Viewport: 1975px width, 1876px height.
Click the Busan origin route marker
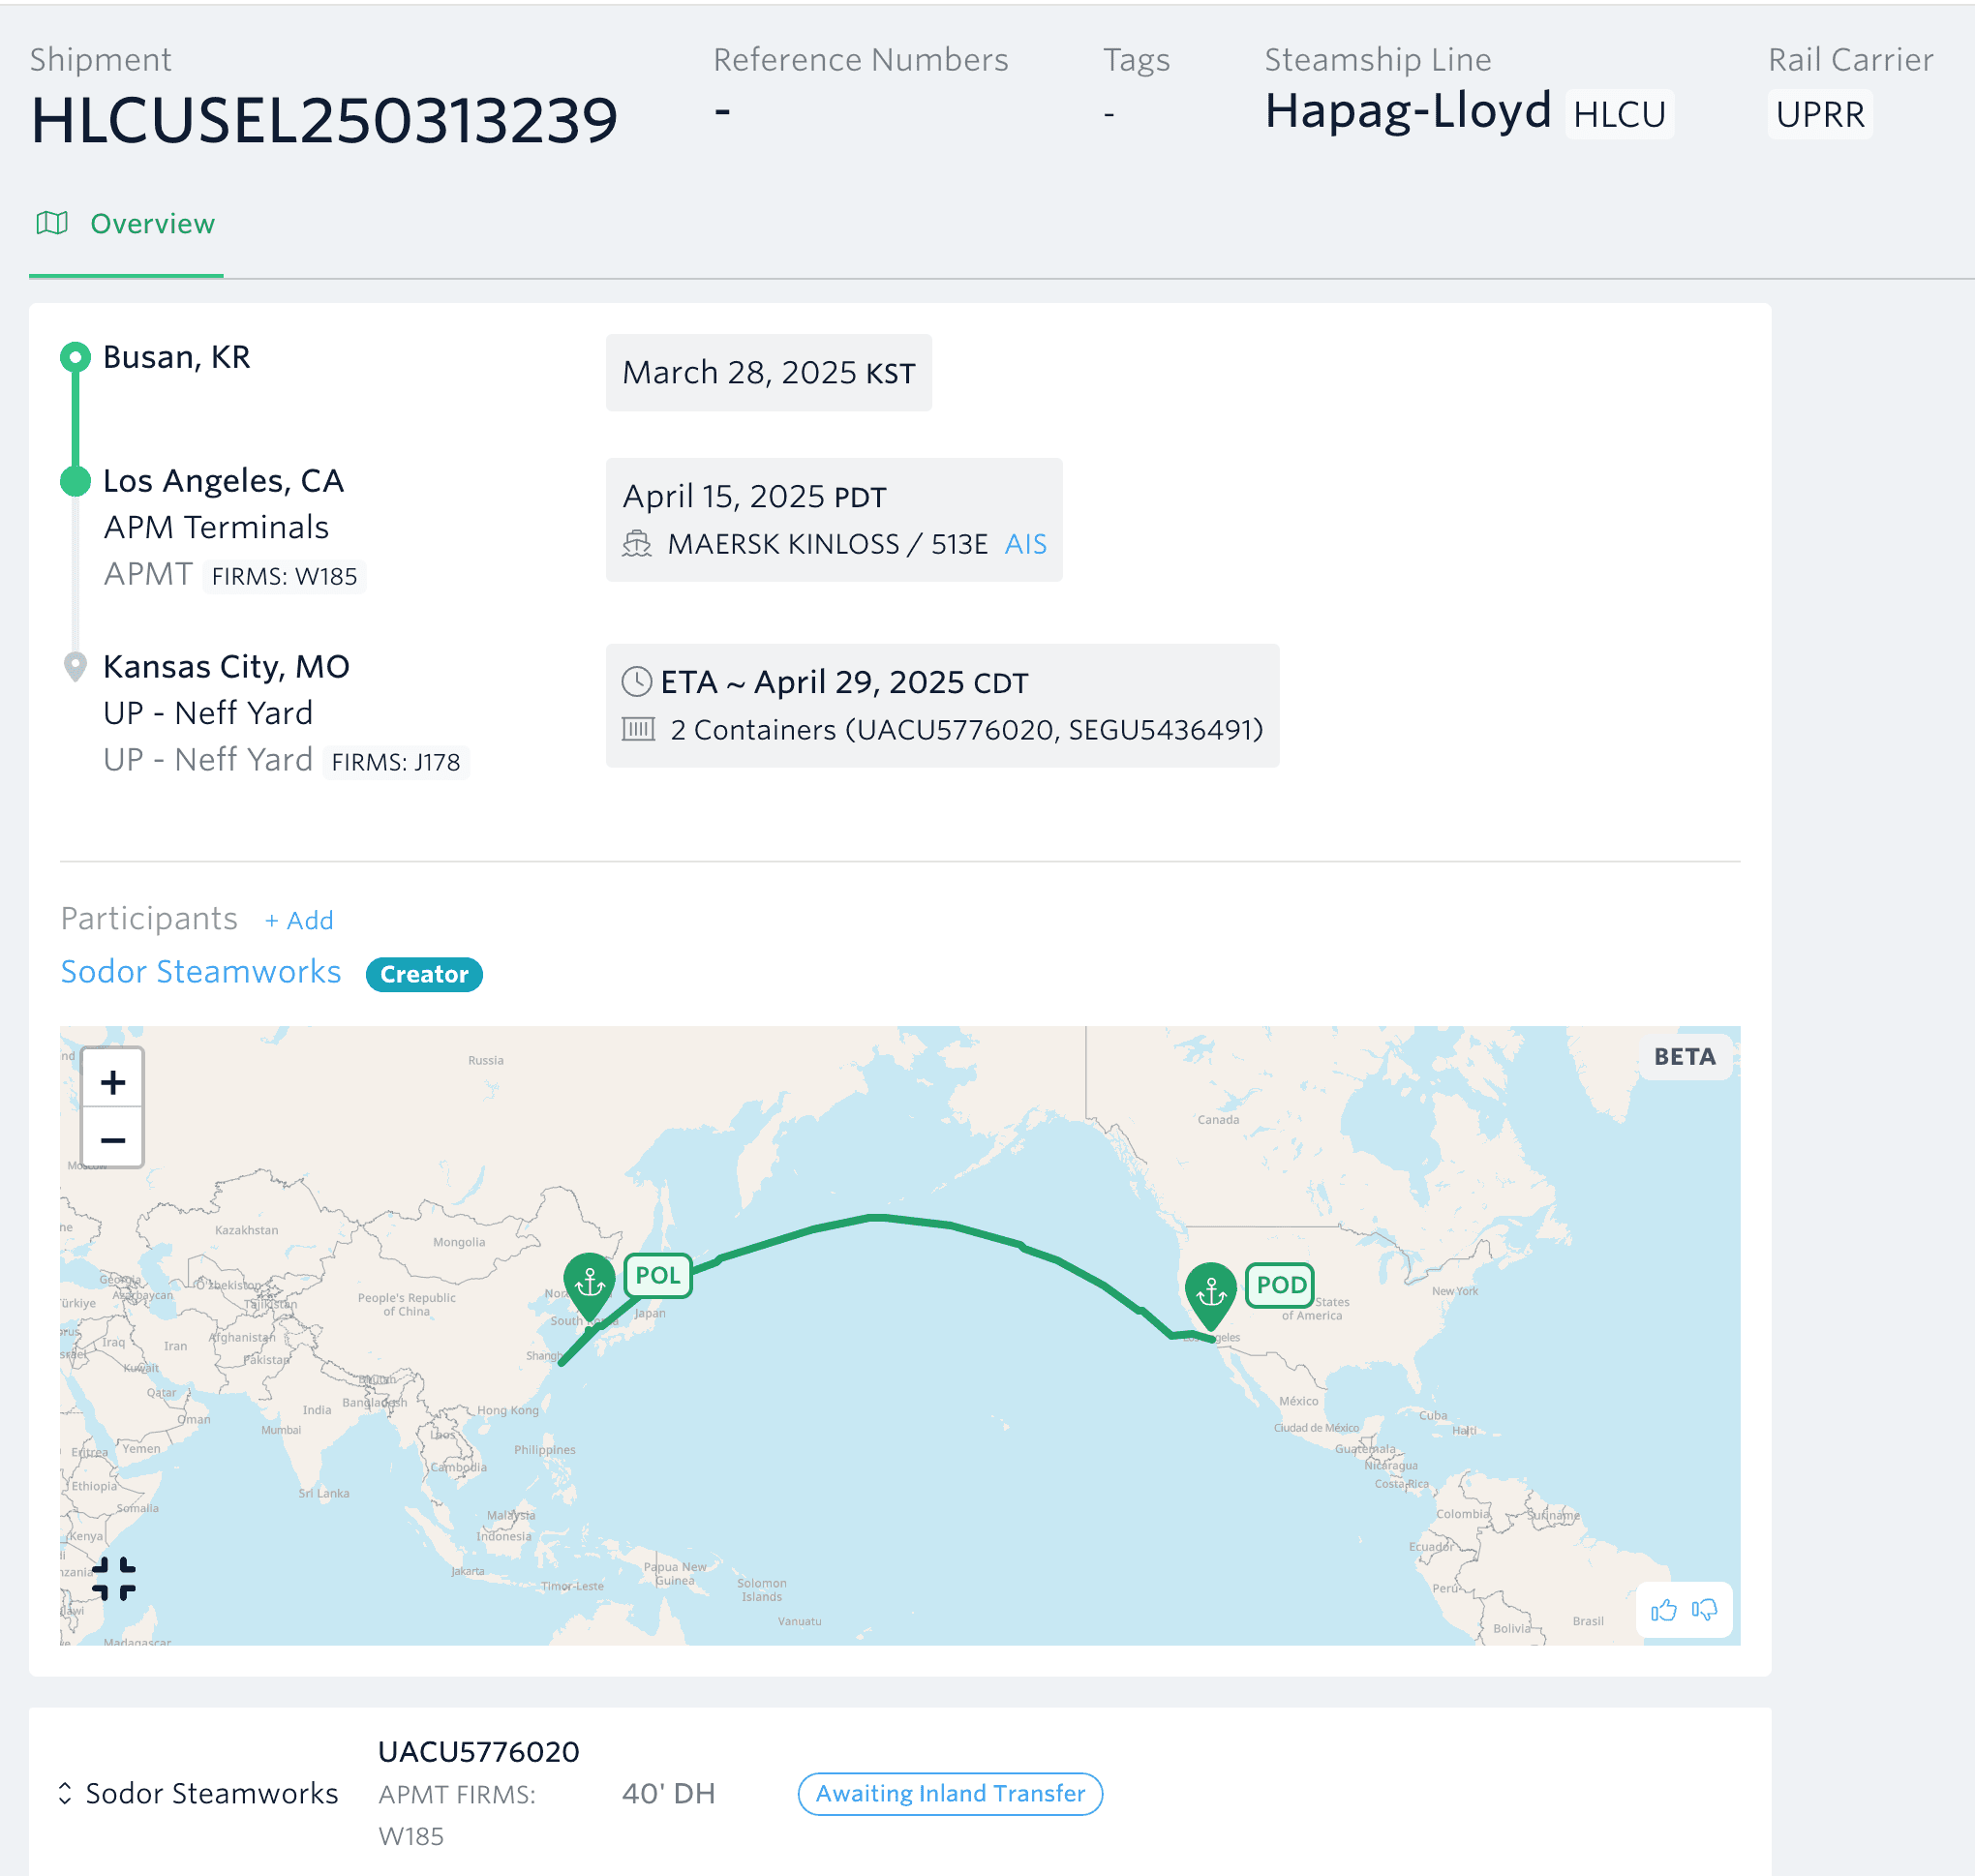tap(75, 357)
